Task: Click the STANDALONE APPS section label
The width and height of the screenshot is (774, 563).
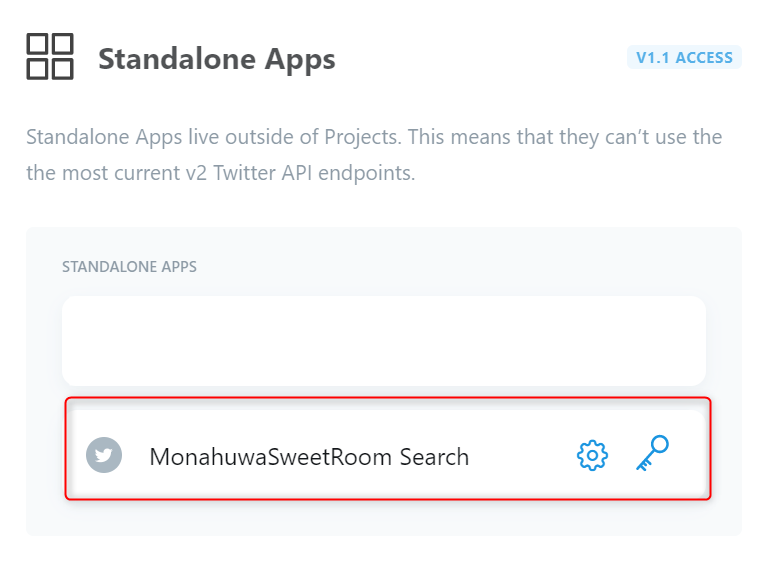Action: (129, 267)
